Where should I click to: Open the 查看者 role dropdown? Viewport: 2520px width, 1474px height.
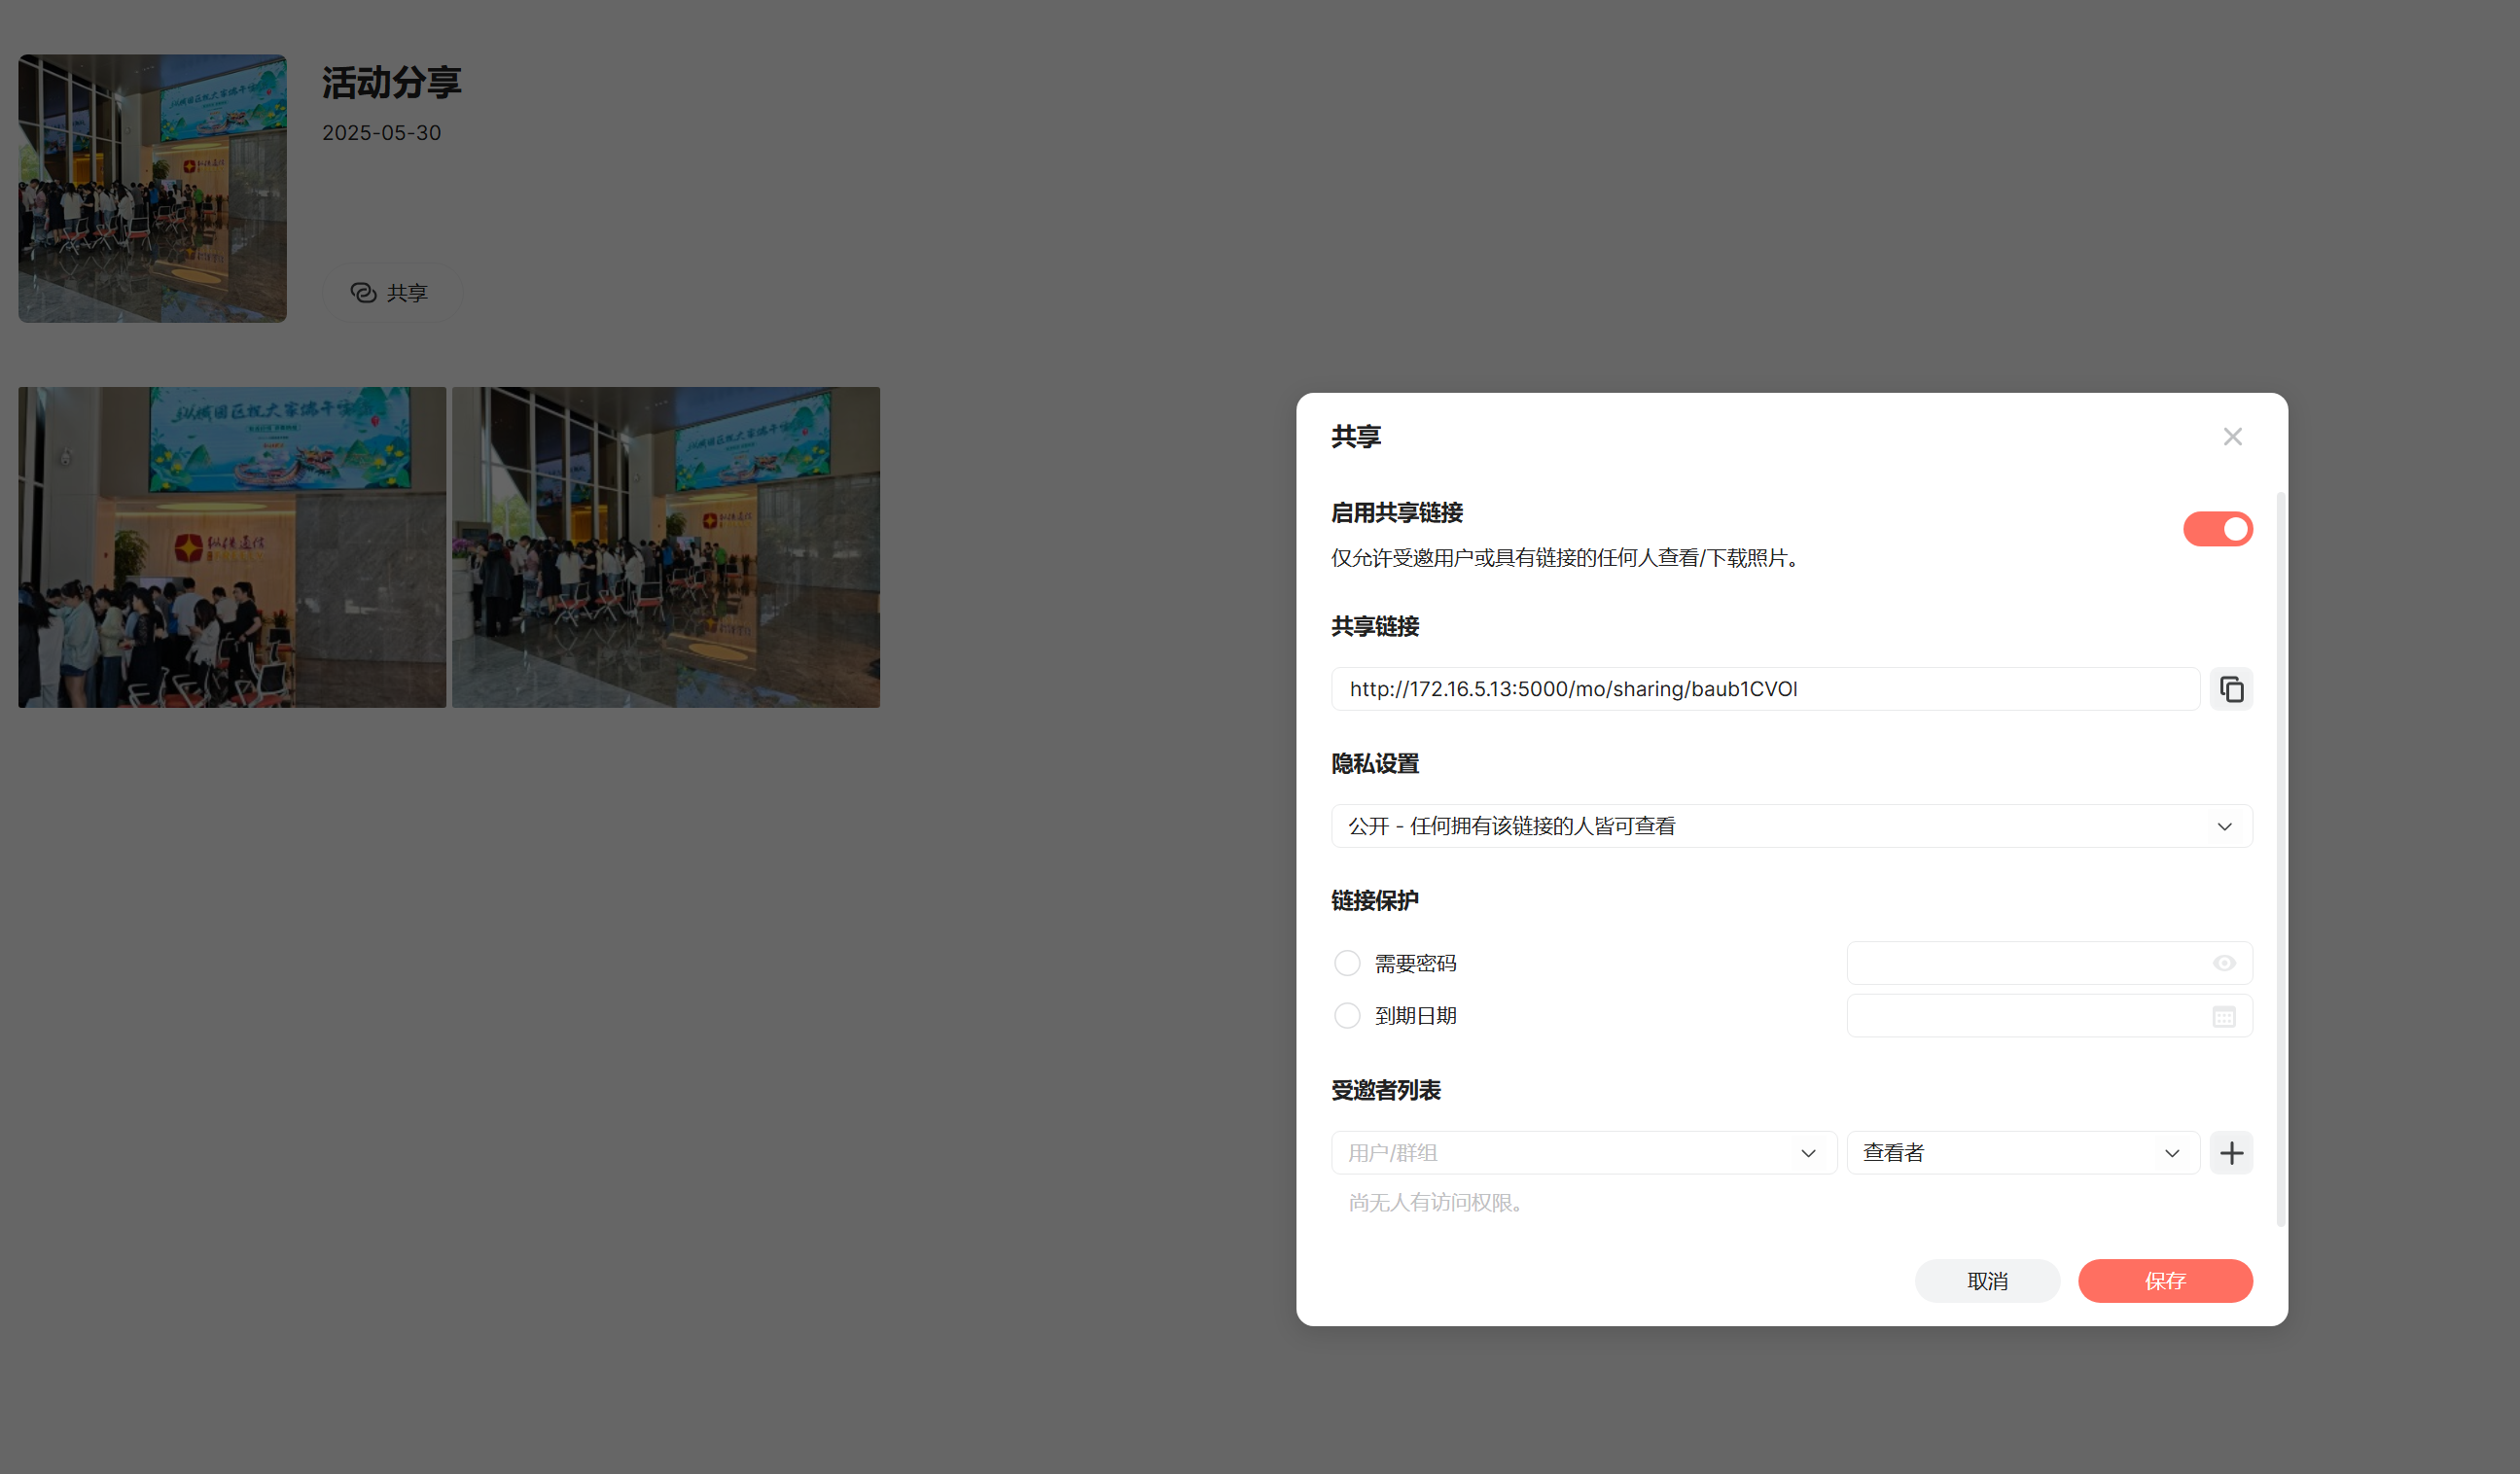[x=2022, y=1153]
